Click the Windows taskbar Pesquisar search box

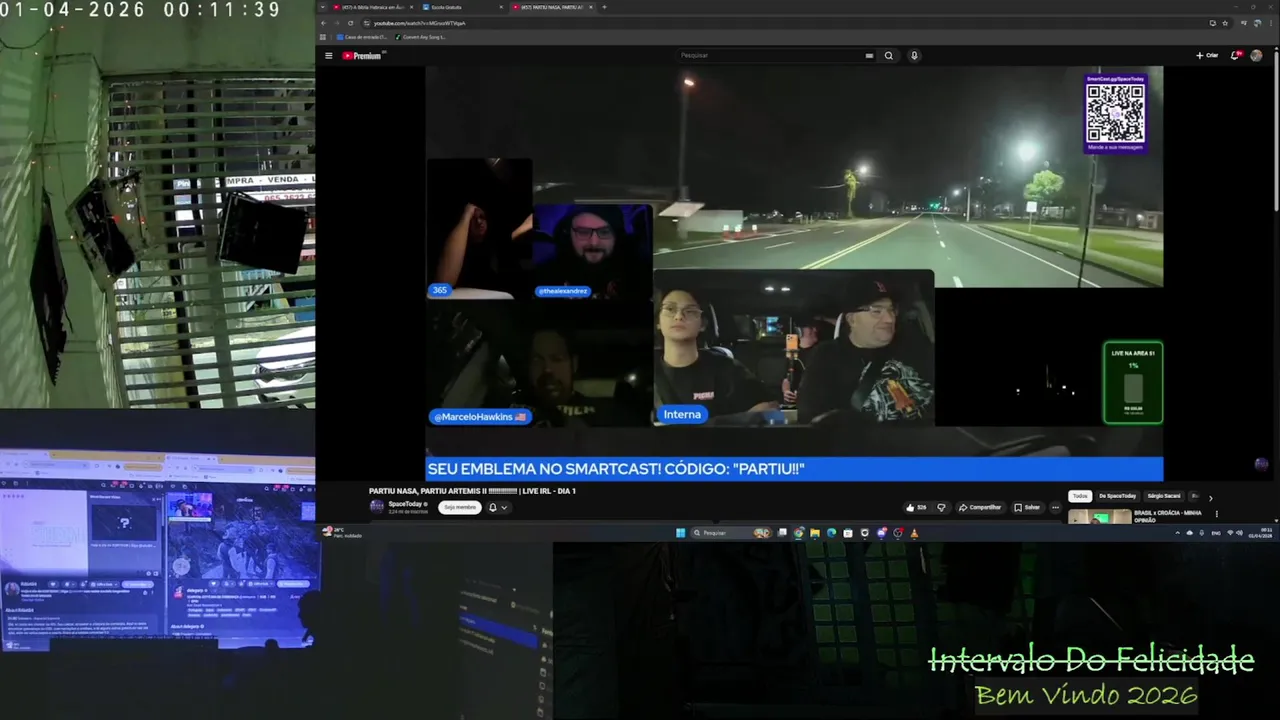point(731,533)
